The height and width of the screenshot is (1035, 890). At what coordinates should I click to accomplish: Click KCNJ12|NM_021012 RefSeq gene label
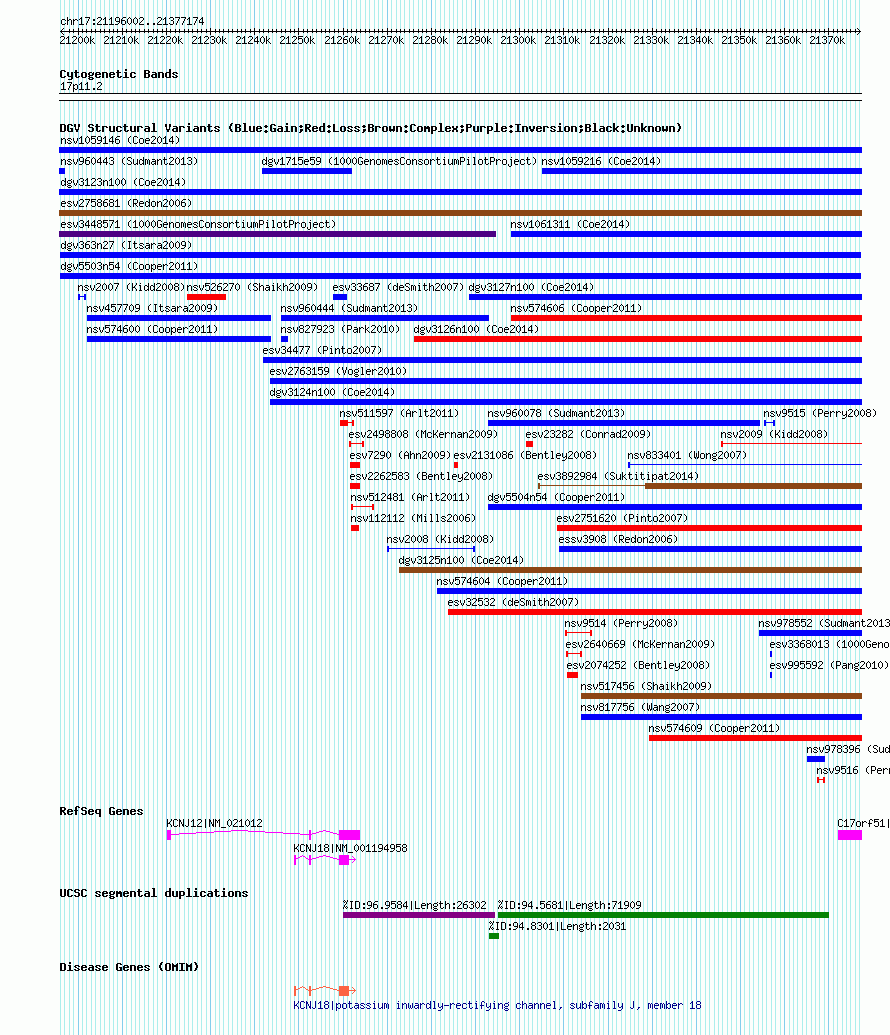[x=214, y=824]
